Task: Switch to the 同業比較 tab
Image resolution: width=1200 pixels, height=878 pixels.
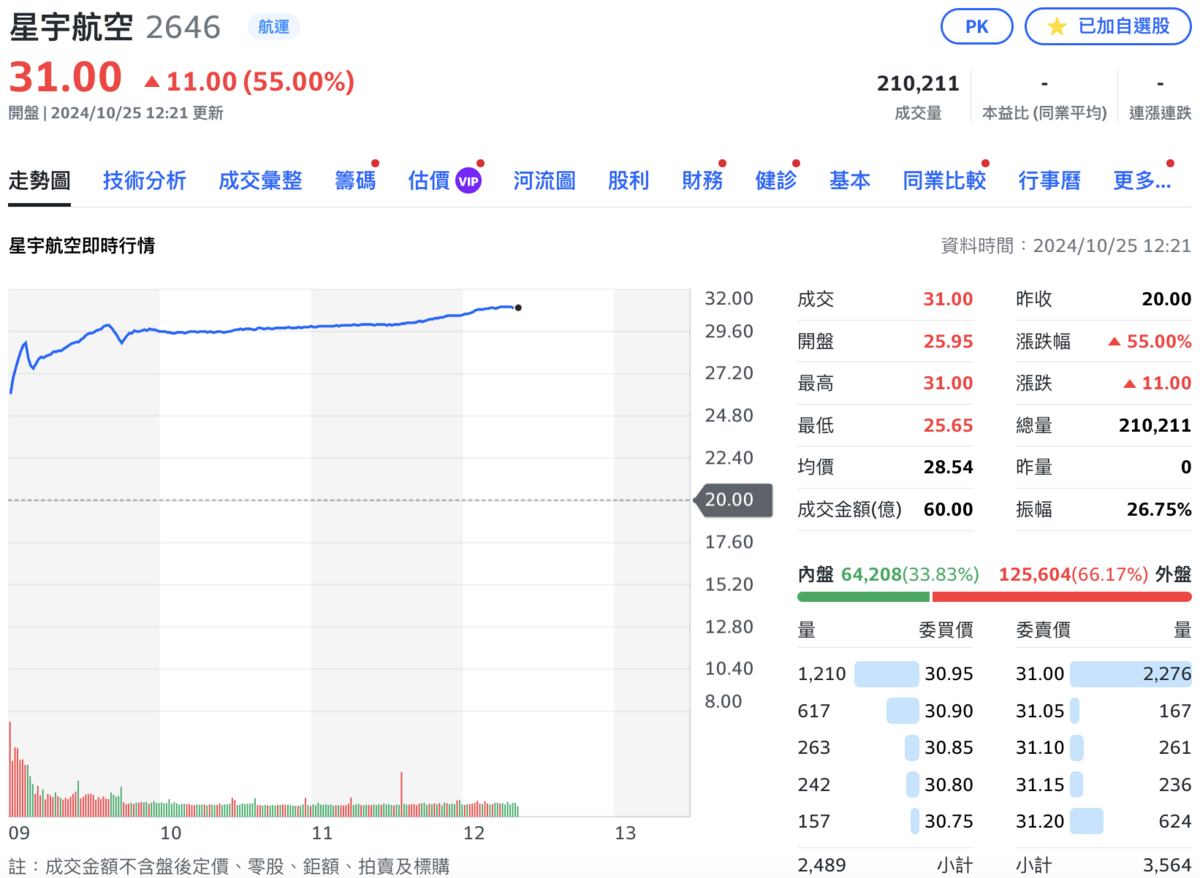Action: [x=945, y=181]
